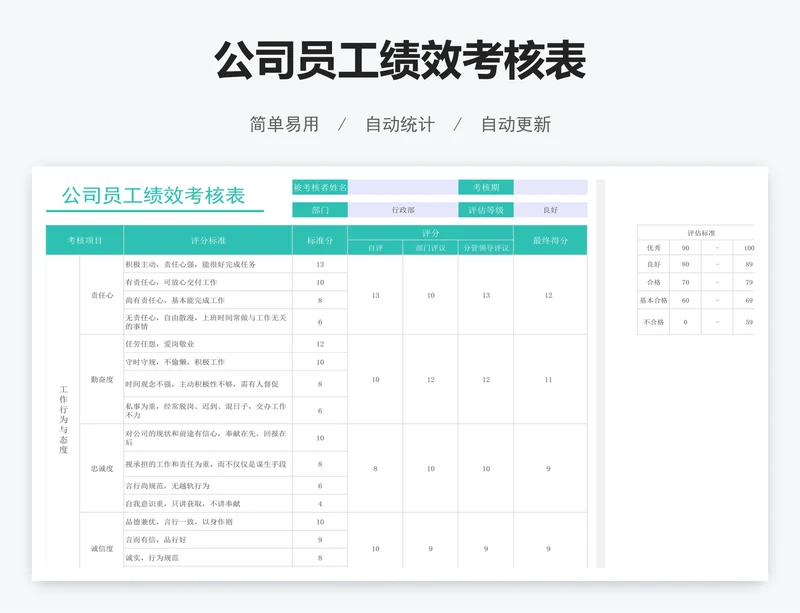Click the lower bound 60 in 基本合格 row
This screenshot has width=800, height=613.
pos(685,300)
